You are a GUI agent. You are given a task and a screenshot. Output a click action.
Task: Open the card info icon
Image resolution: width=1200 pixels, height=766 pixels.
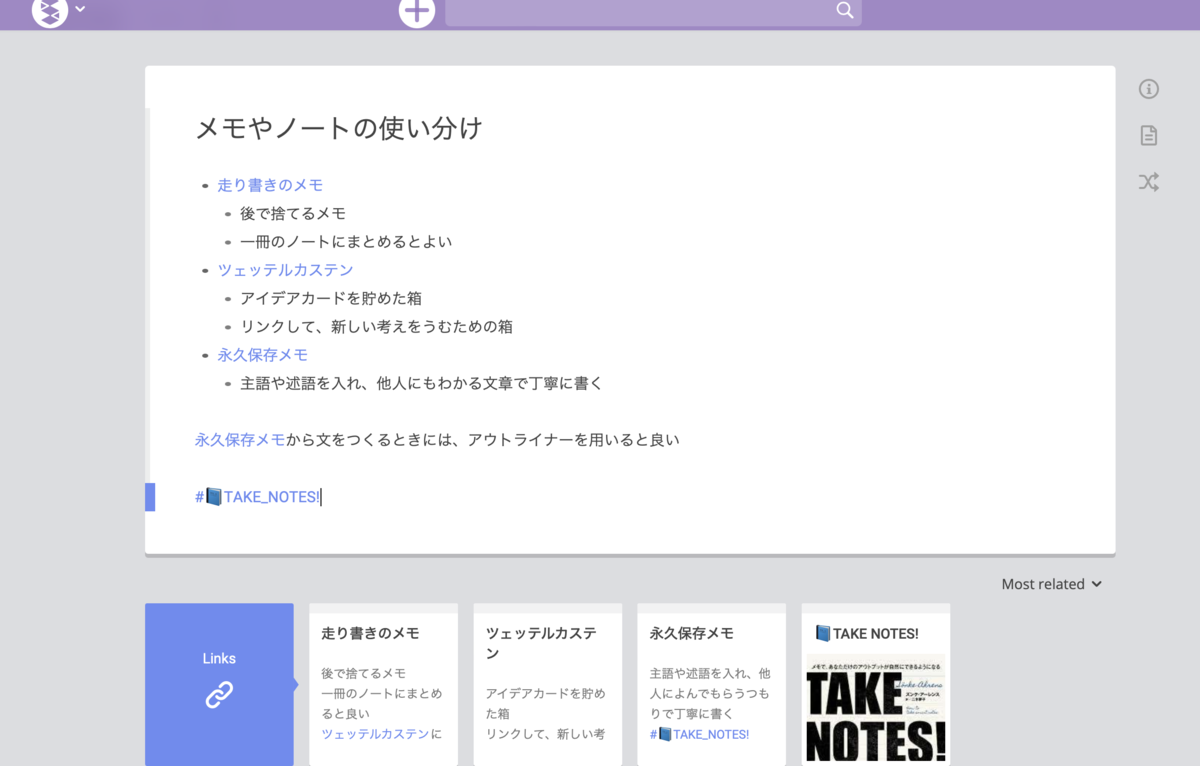tap(1149, 89)
